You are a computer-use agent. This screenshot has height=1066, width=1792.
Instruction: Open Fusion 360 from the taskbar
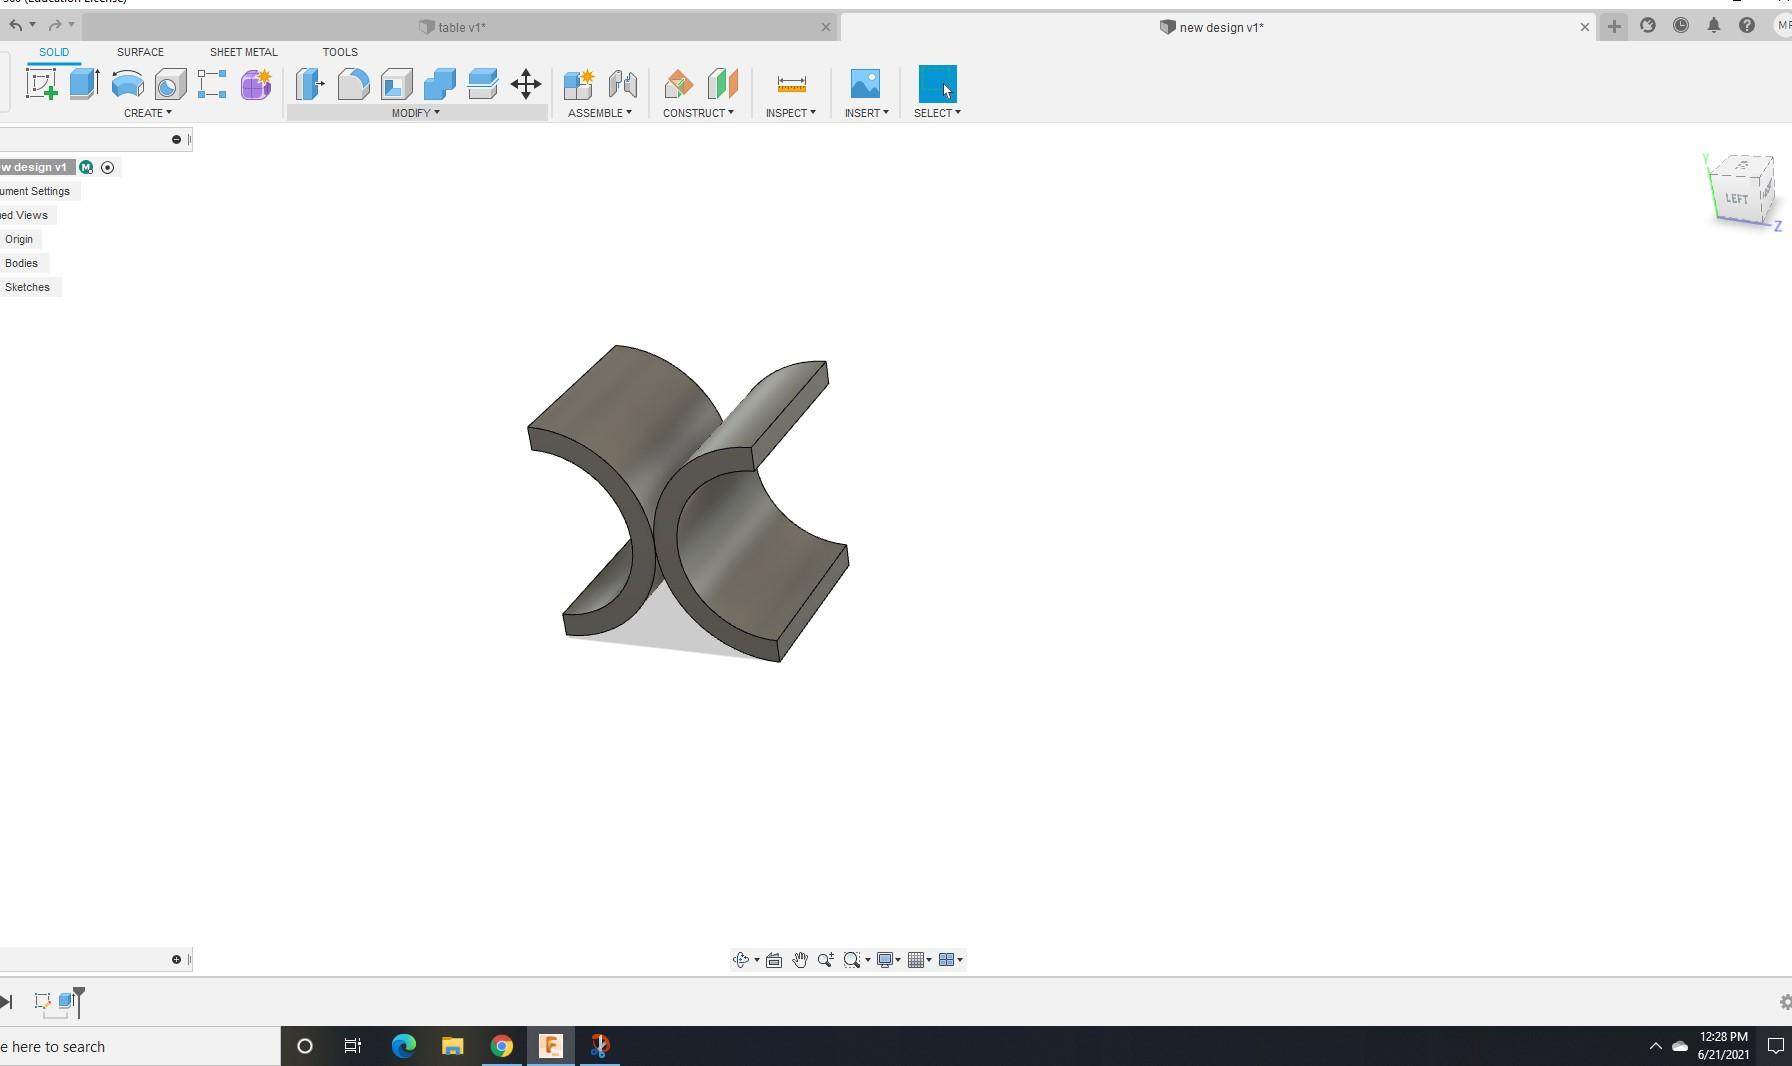[551, 1047]
